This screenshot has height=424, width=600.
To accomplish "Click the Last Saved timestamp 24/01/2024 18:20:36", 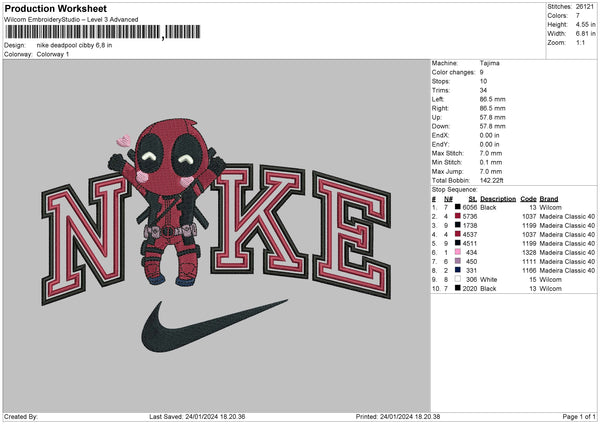I will click(x=215, y=416).
